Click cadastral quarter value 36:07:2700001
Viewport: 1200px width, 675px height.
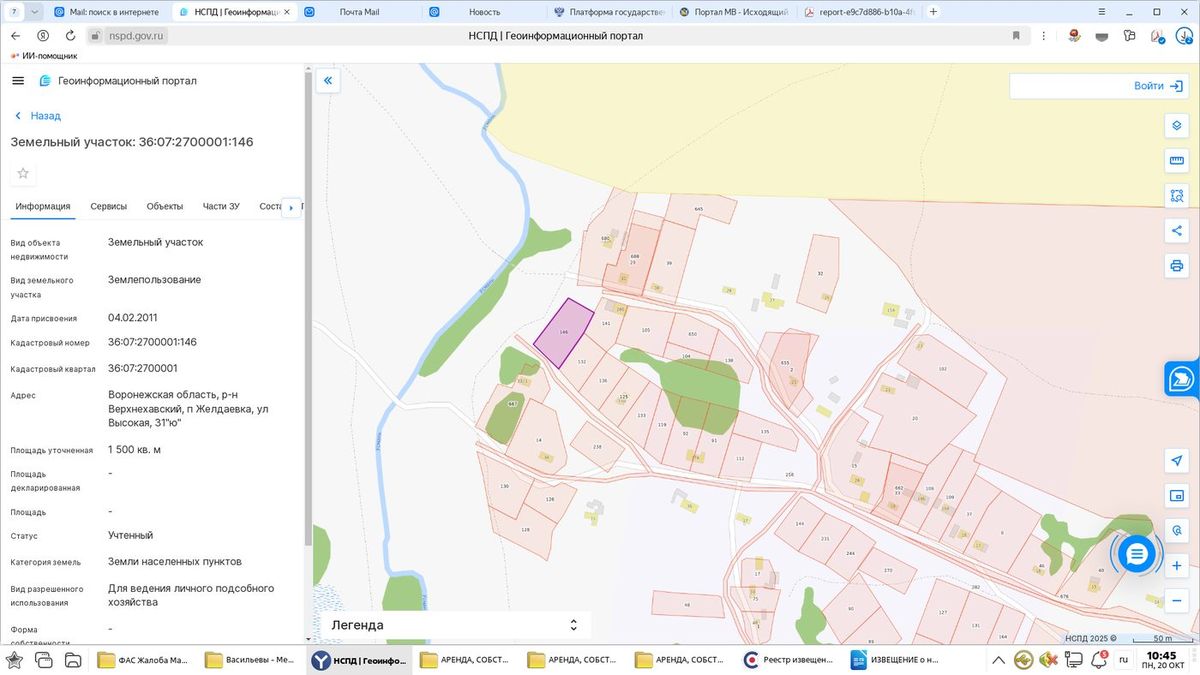pos(143,368)
